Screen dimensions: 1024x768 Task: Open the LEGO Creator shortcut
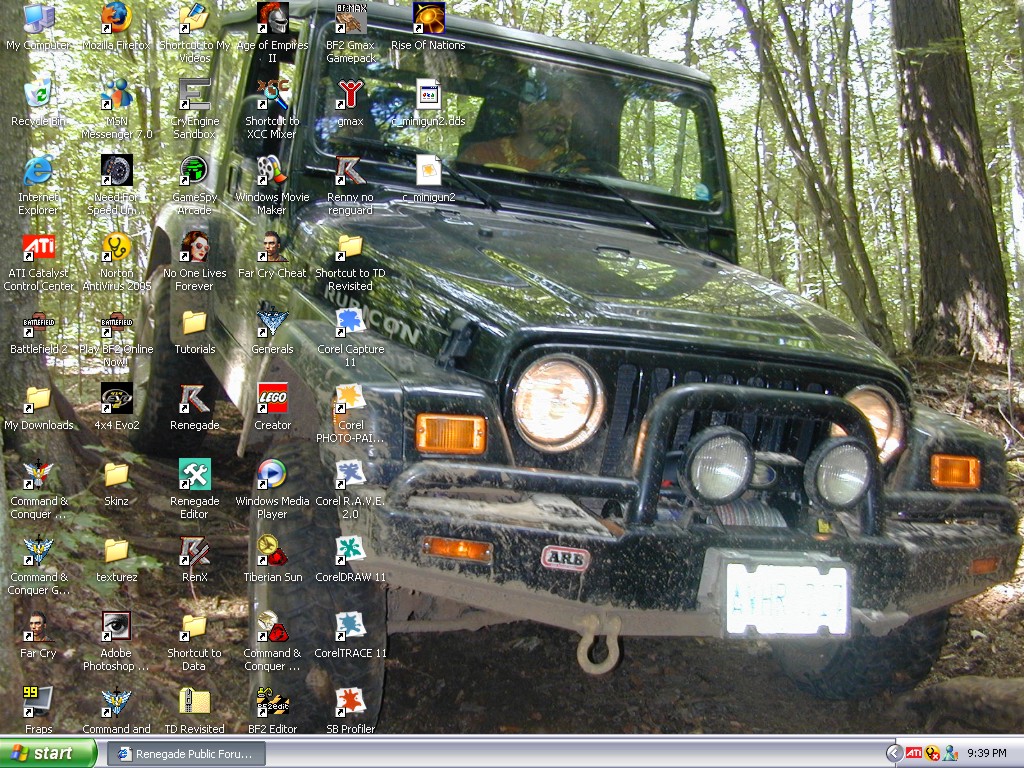click(x=272, y=399)
